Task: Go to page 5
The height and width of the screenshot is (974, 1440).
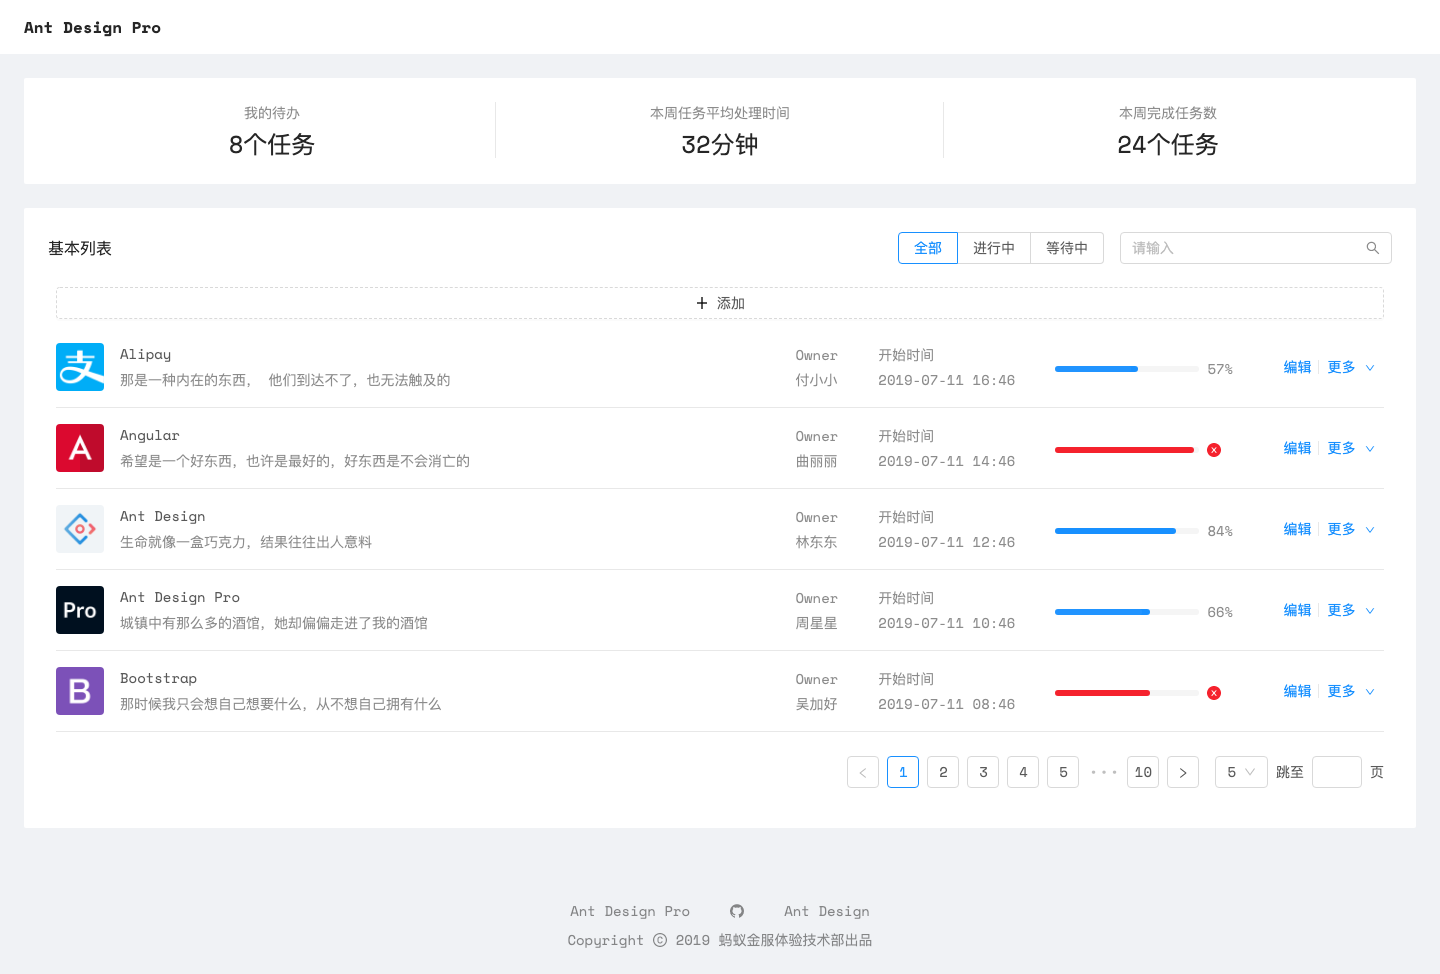Action: click(1063, 772)
